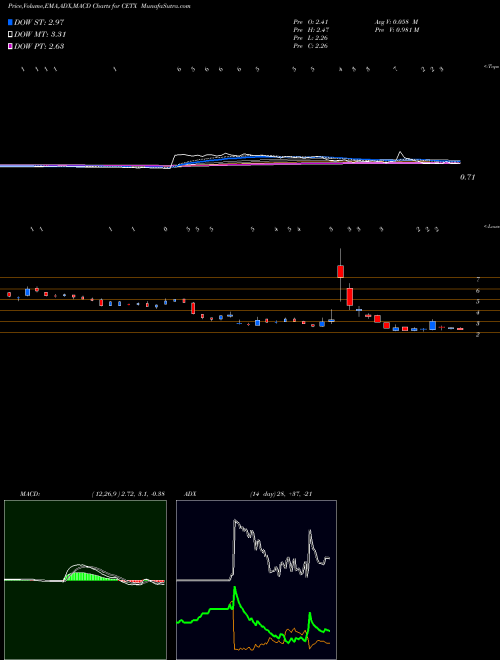Click the 'Avg V: 0.058 M' volume text

(x=396, y=22)
